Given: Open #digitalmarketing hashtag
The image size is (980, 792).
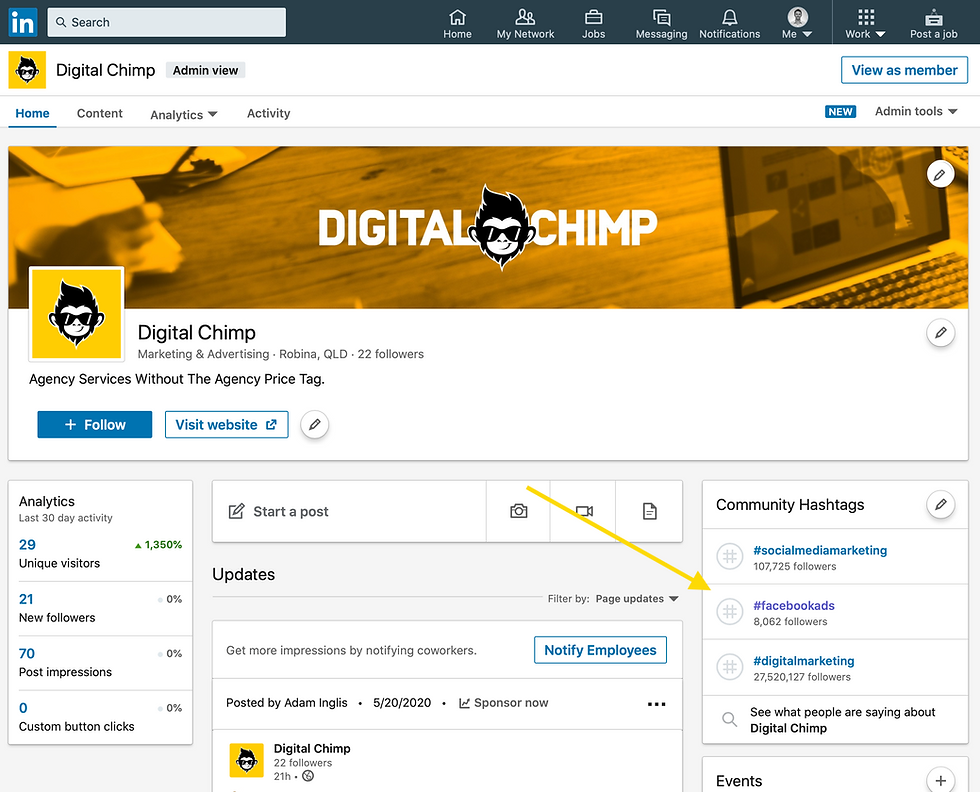Looking at the screenshot, I should coord(804,661).
